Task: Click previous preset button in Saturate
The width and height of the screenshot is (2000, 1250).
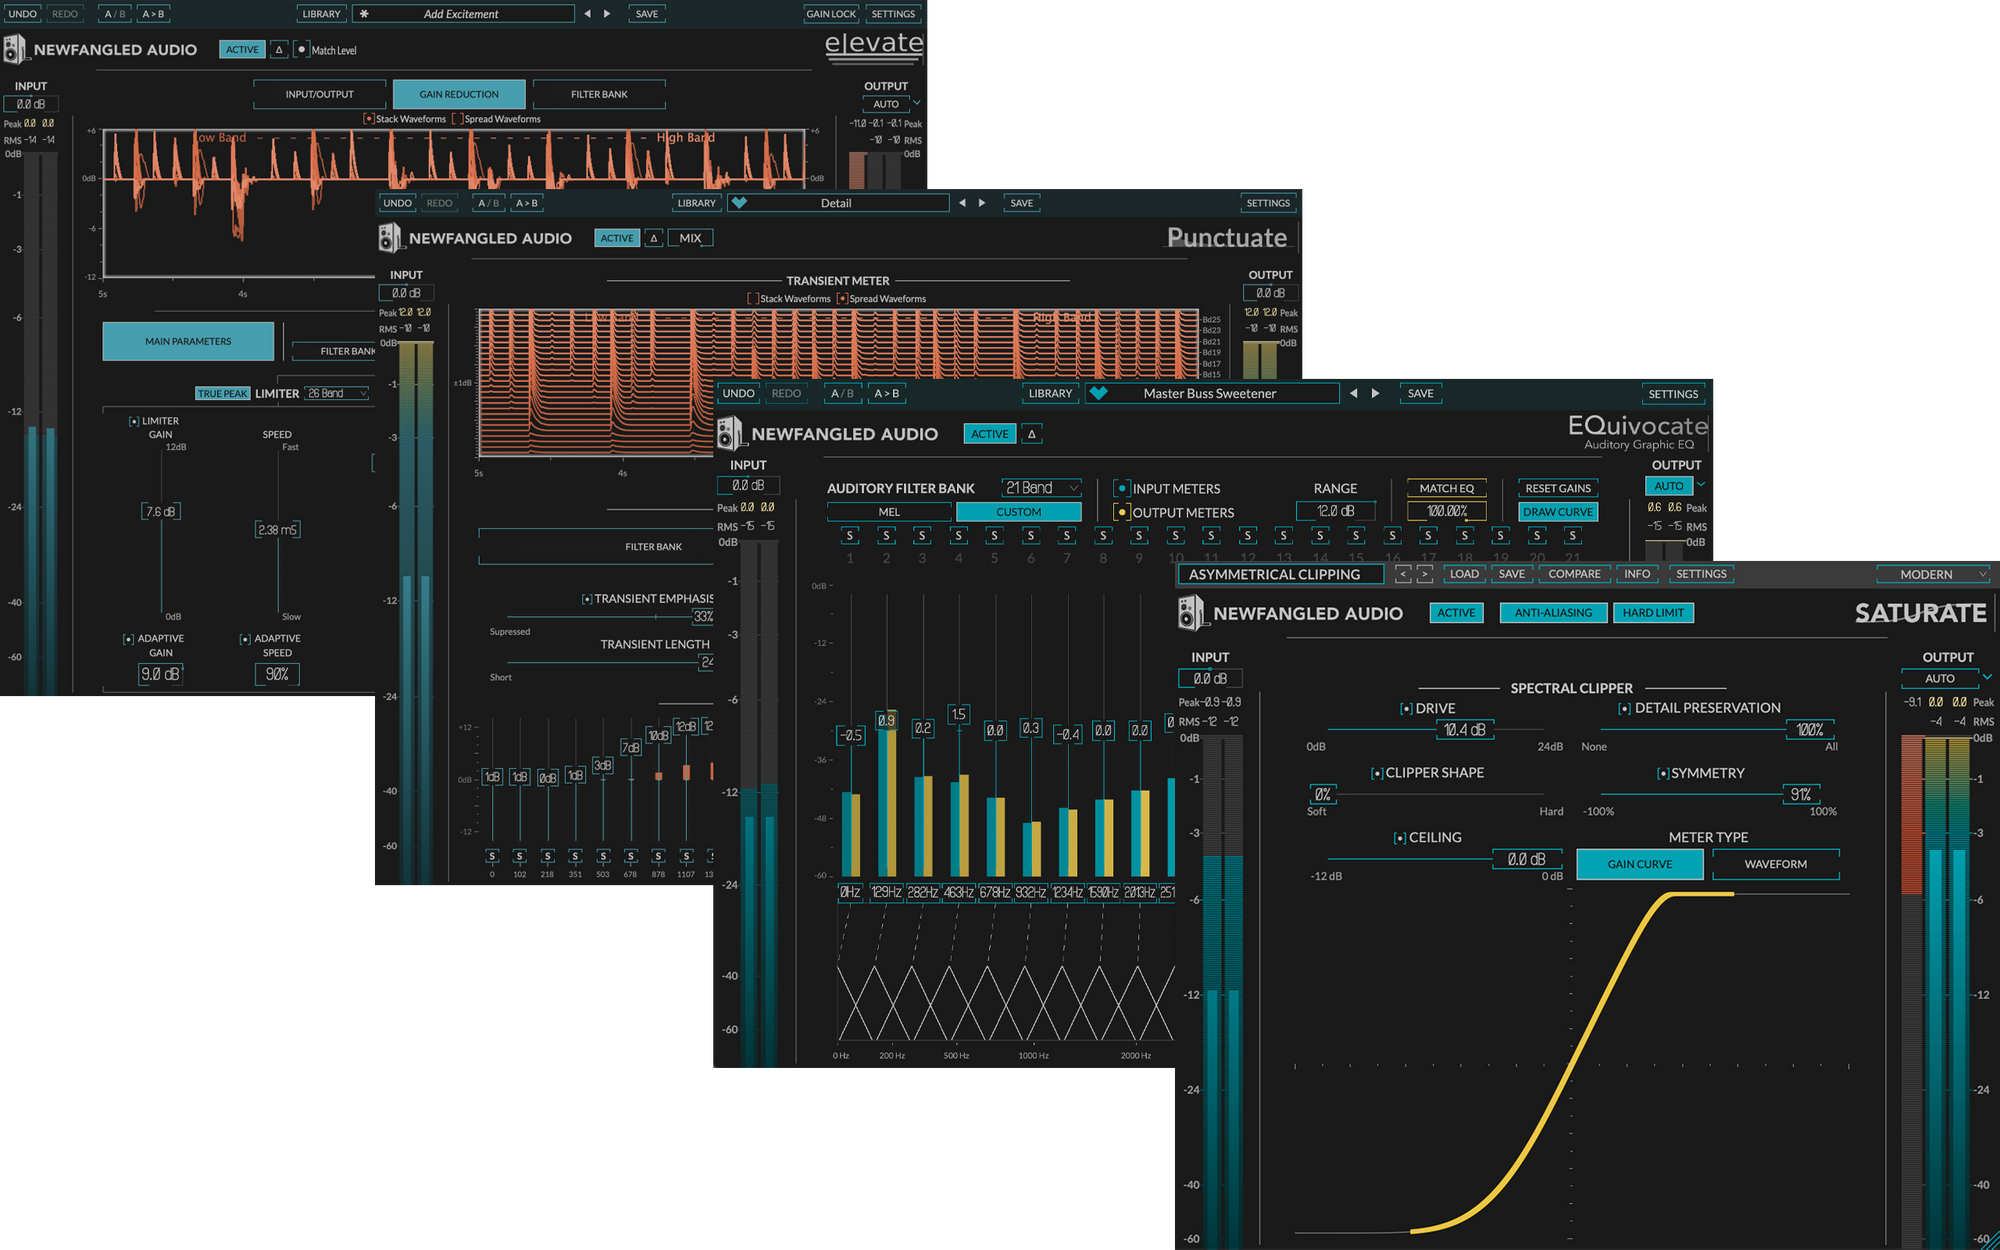Action: pos(1403,574)
